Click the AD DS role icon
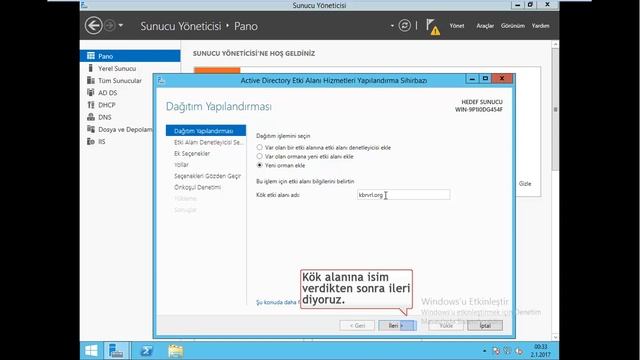The image size is (640, 360). [91, 92]
